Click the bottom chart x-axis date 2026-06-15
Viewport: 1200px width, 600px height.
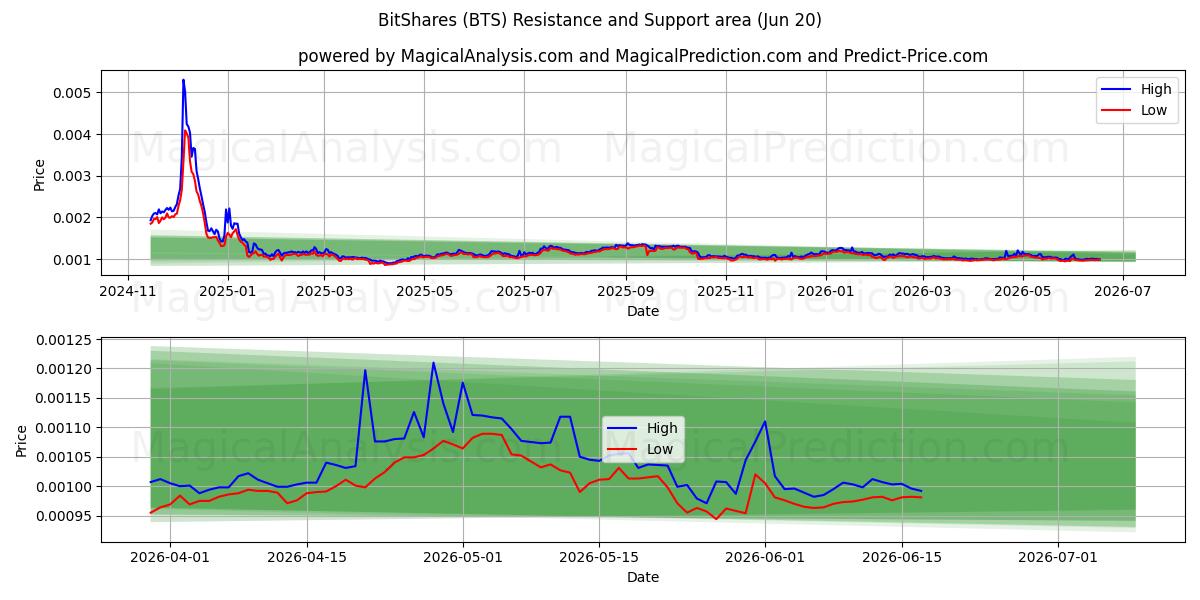coord(902,559)
